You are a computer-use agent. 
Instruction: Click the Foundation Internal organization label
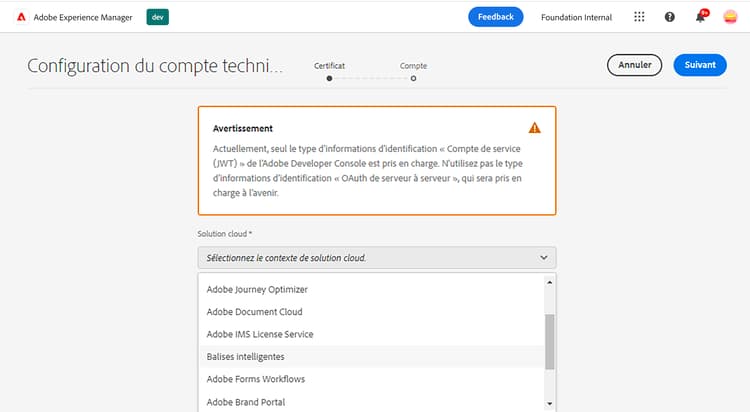click(576, 17)
